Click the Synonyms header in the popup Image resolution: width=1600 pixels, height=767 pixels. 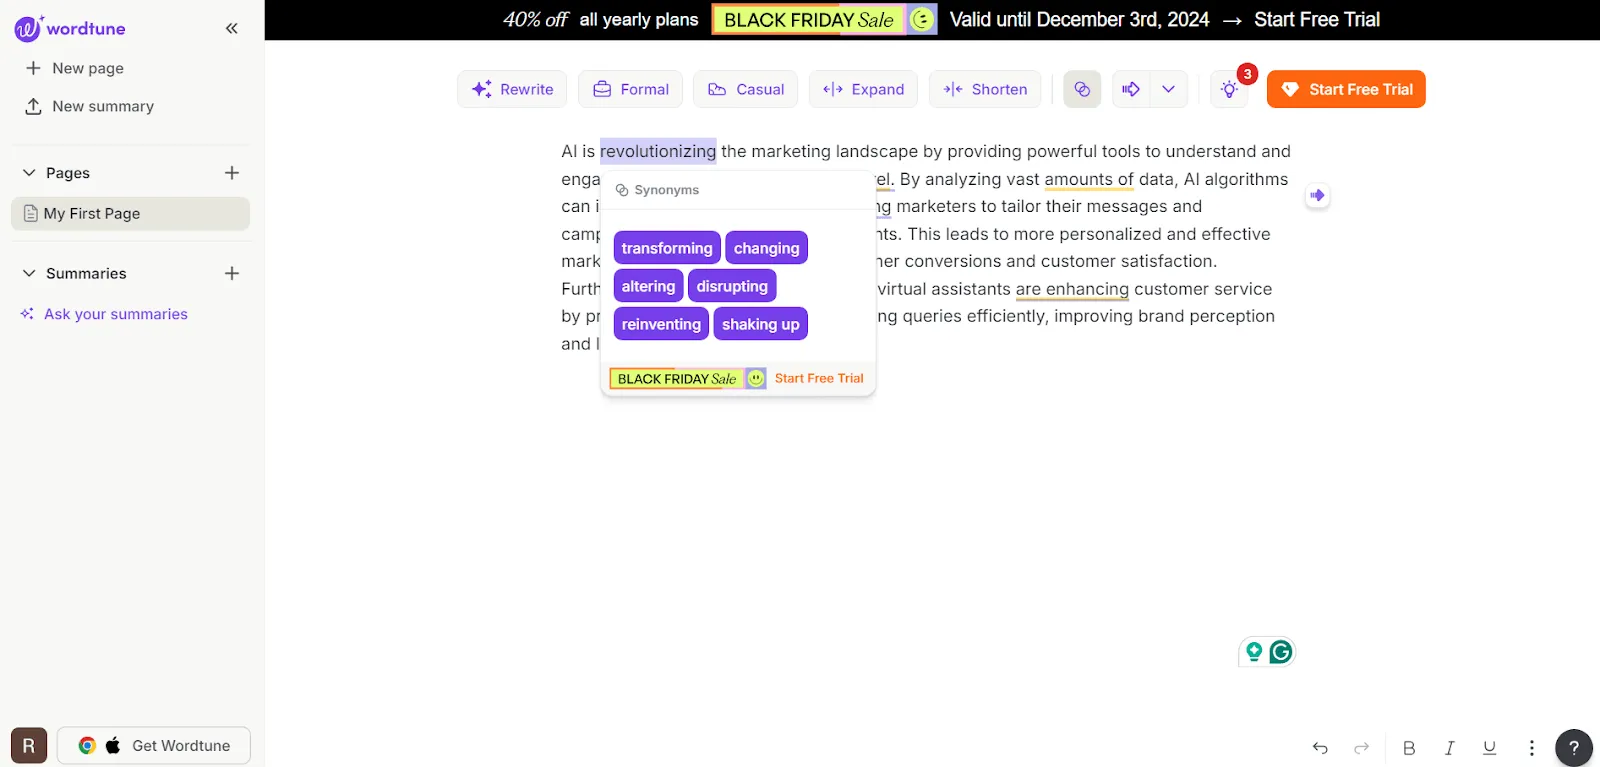coord(657,190)
